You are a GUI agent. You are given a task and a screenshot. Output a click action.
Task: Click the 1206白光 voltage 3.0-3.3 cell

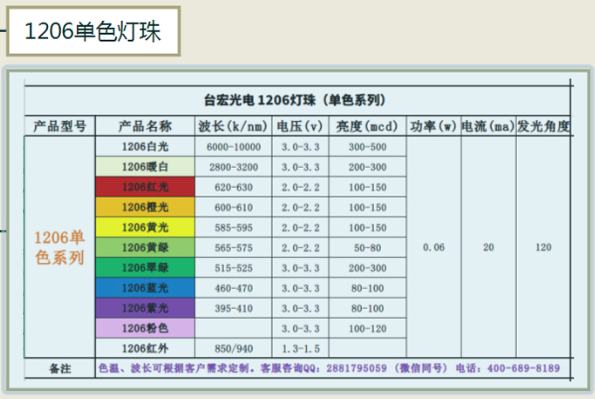(301, 147)
